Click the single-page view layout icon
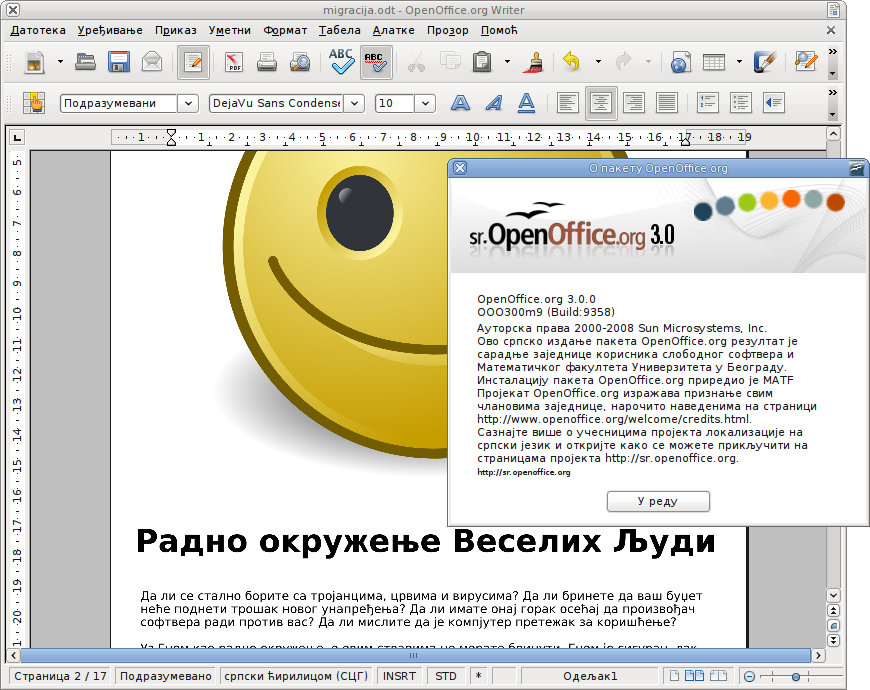 click(674, 676)
